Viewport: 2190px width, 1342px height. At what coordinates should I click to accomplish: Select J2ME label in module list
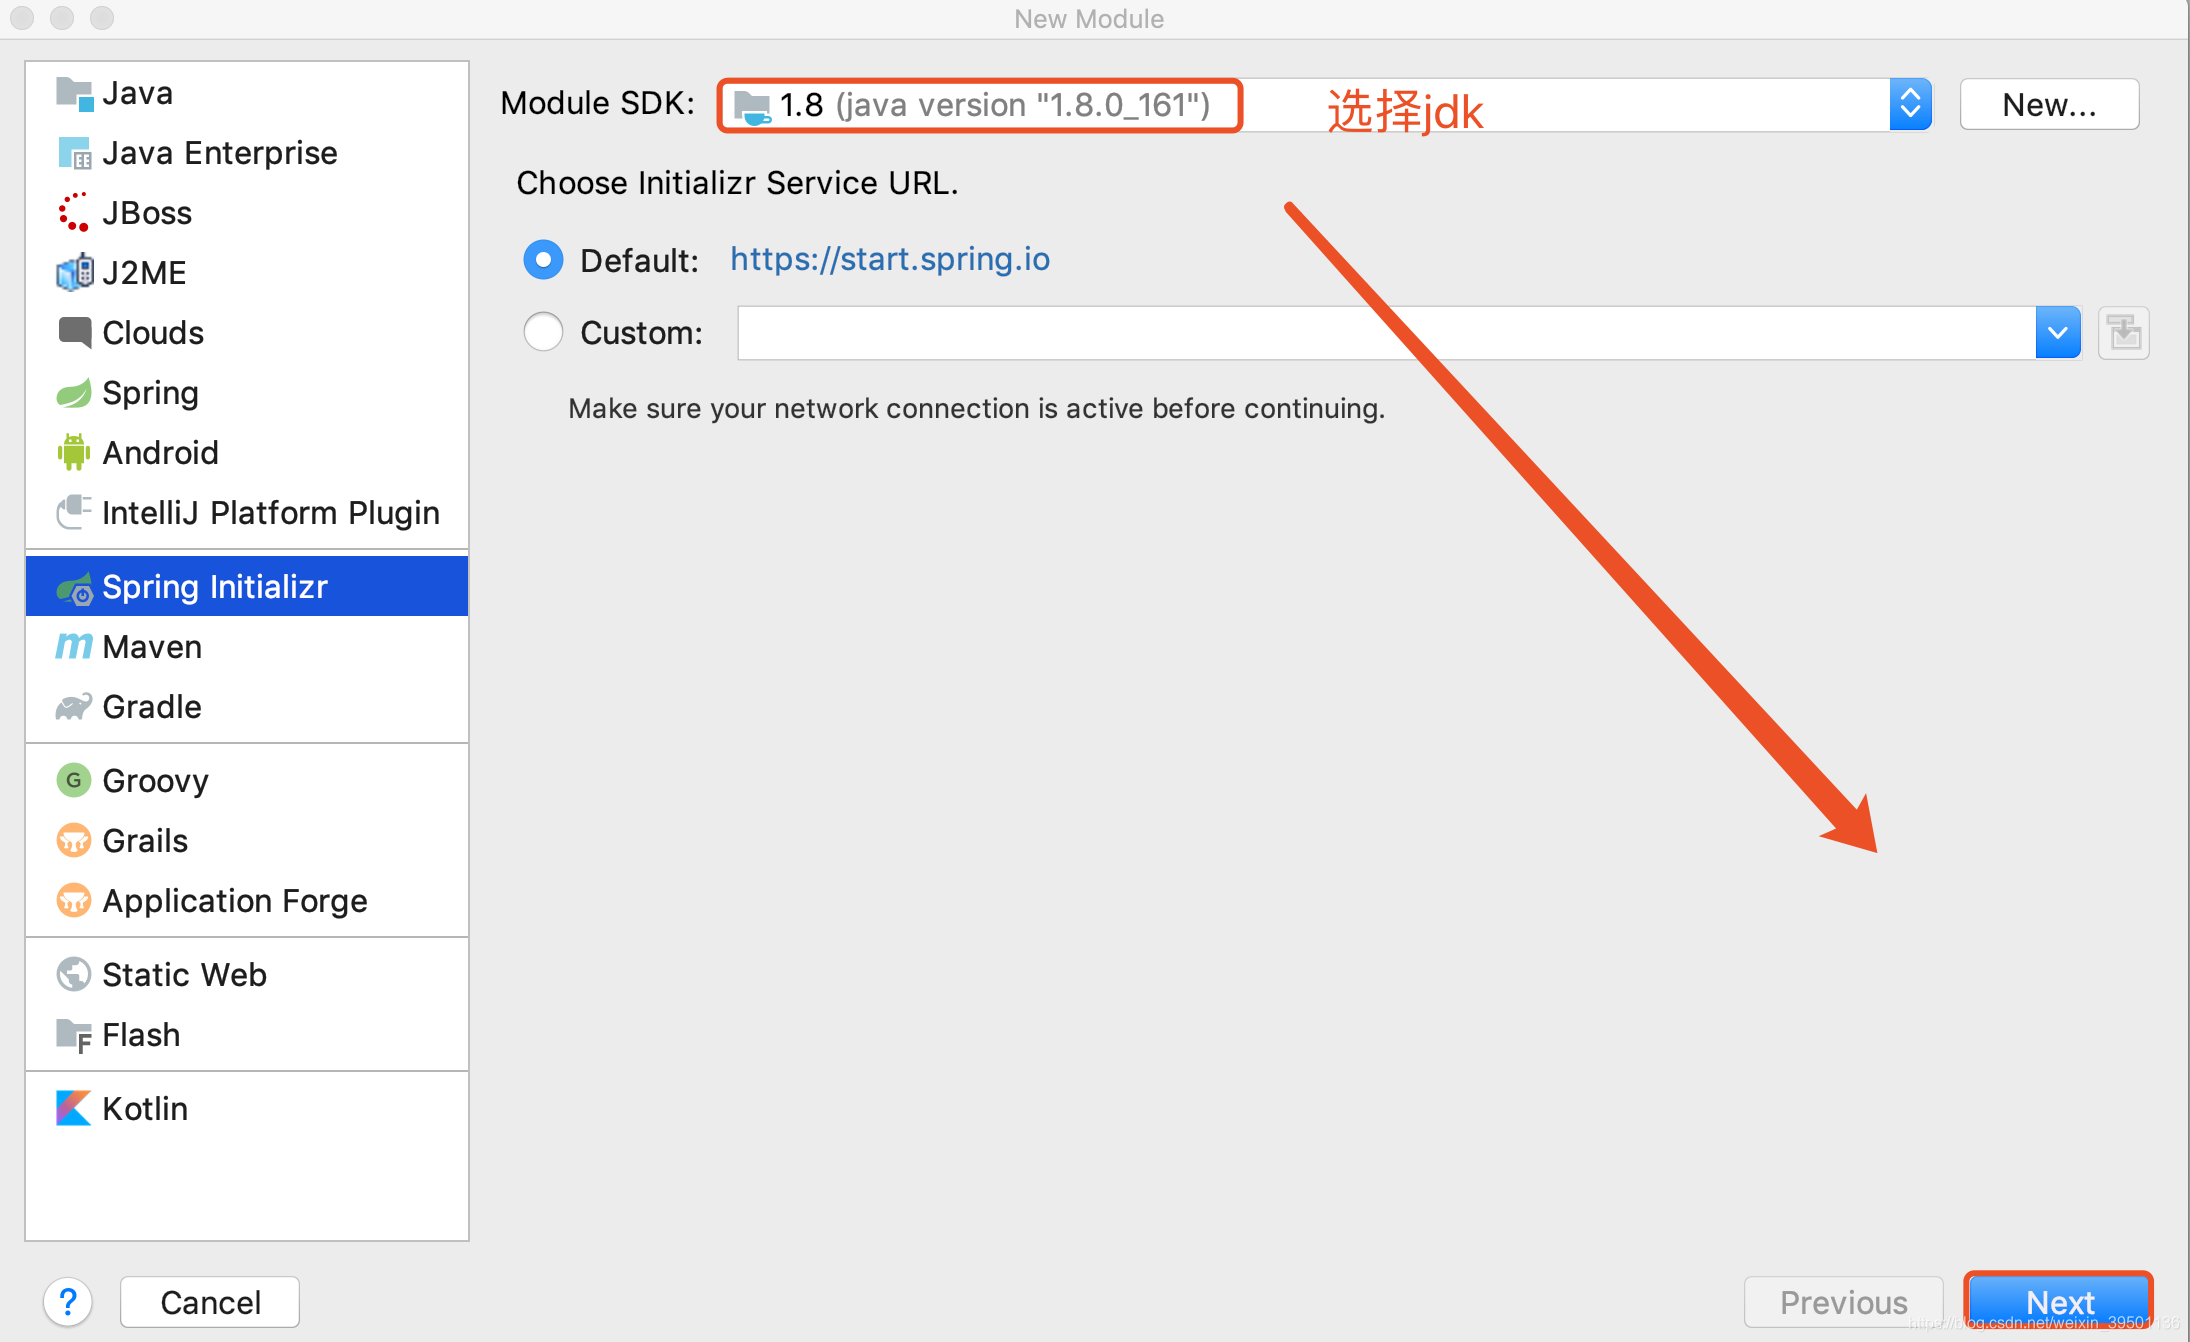[144, 273]
